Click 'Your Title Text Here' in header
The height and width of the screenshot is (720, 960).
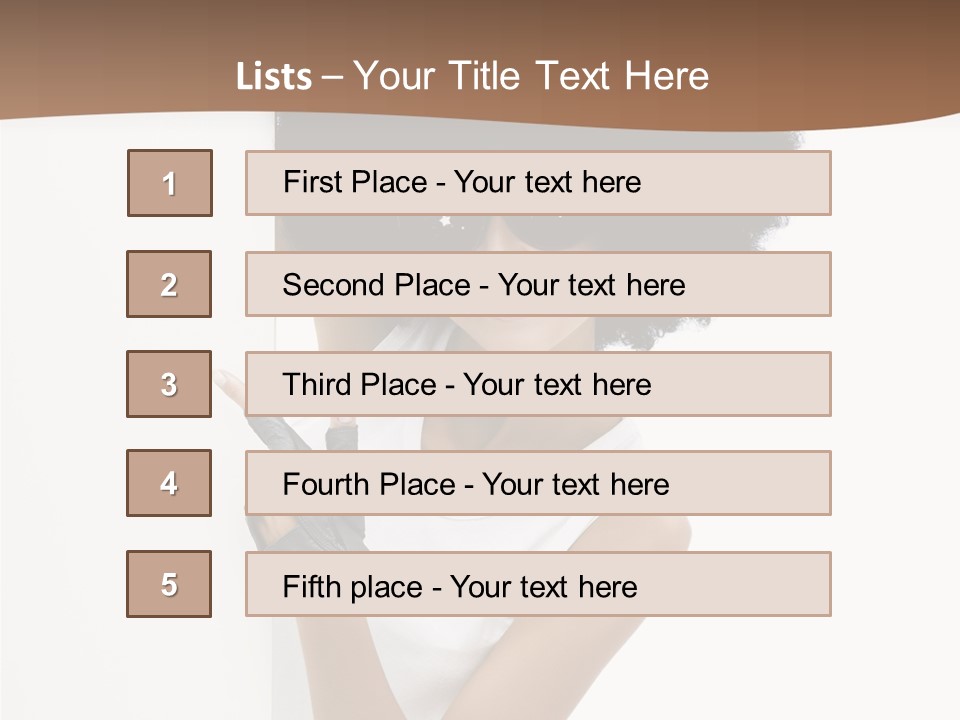point(531,76)
